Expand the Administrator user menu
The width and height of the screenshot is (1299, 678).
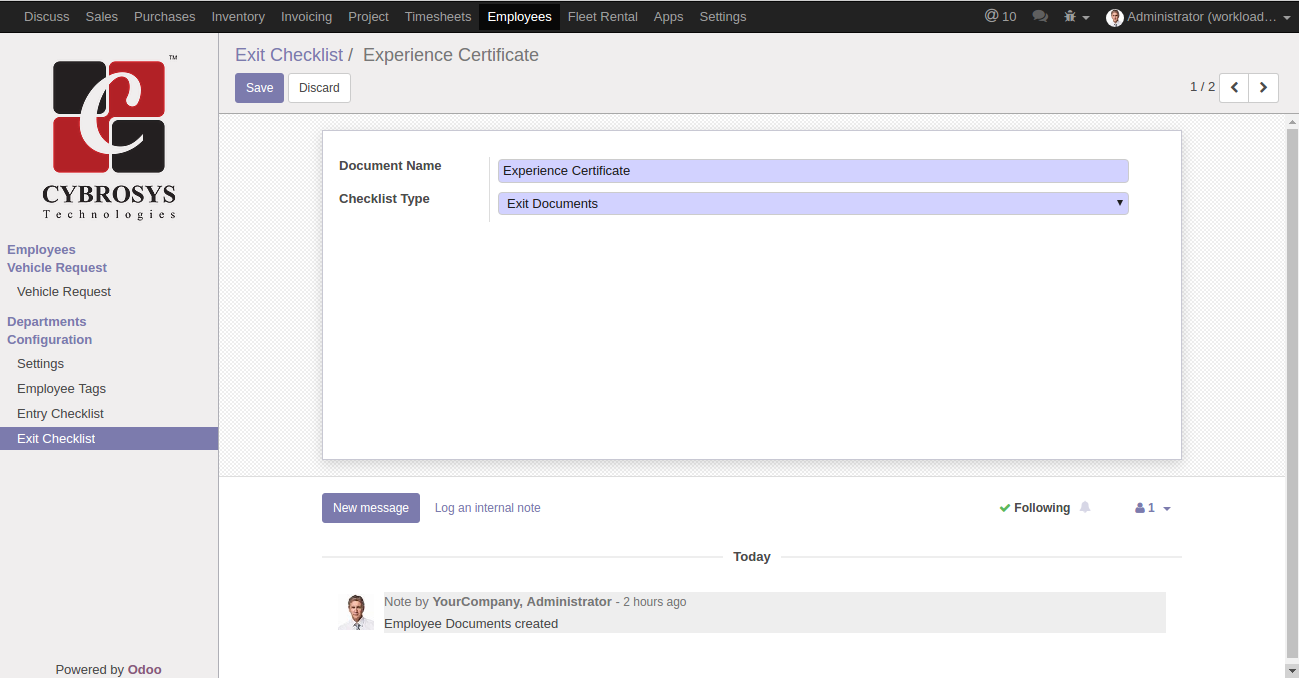[x=1198, y=17]
